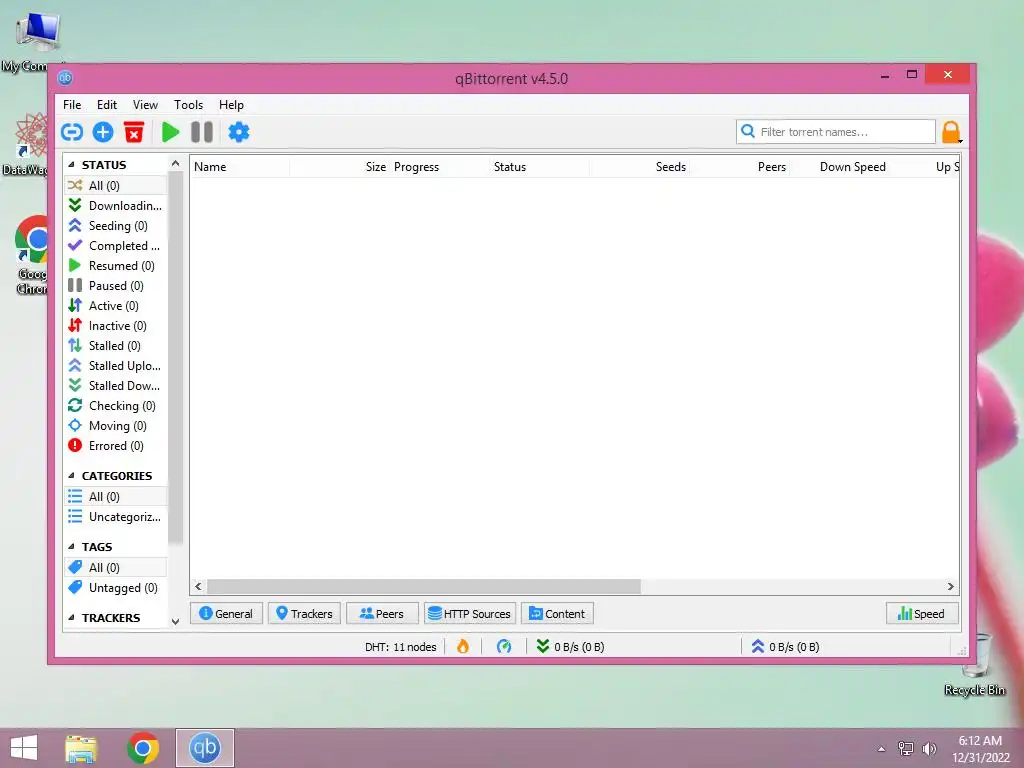Open the lock icon dropdown arrow
1024x768 pixels.
[x=961, y=140]
